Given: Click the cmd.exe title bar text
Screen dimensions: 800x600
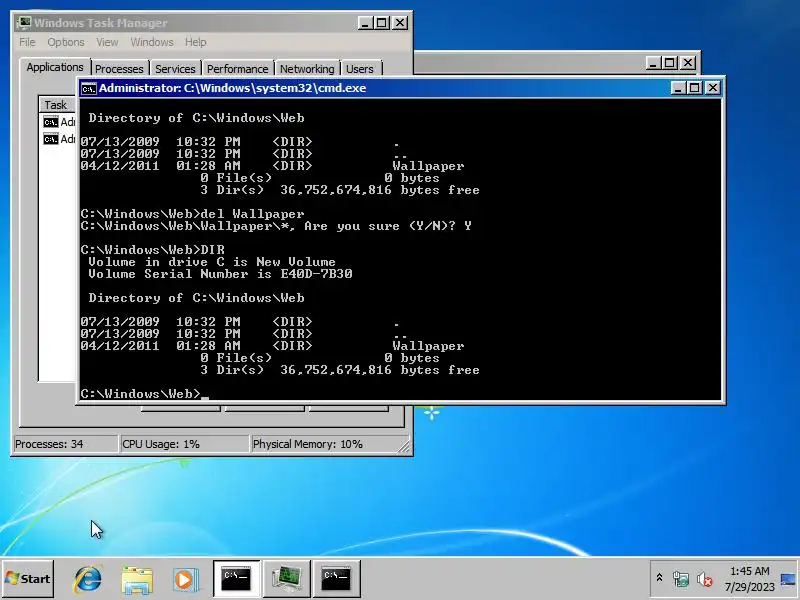Looking at the screenshot, I should [233, 88].
